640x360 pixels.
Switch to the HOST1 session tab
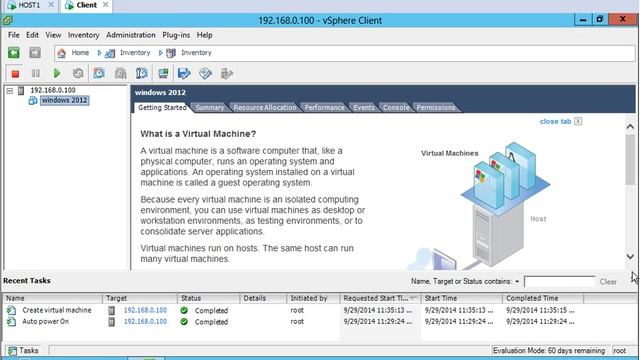pos(29,5)
